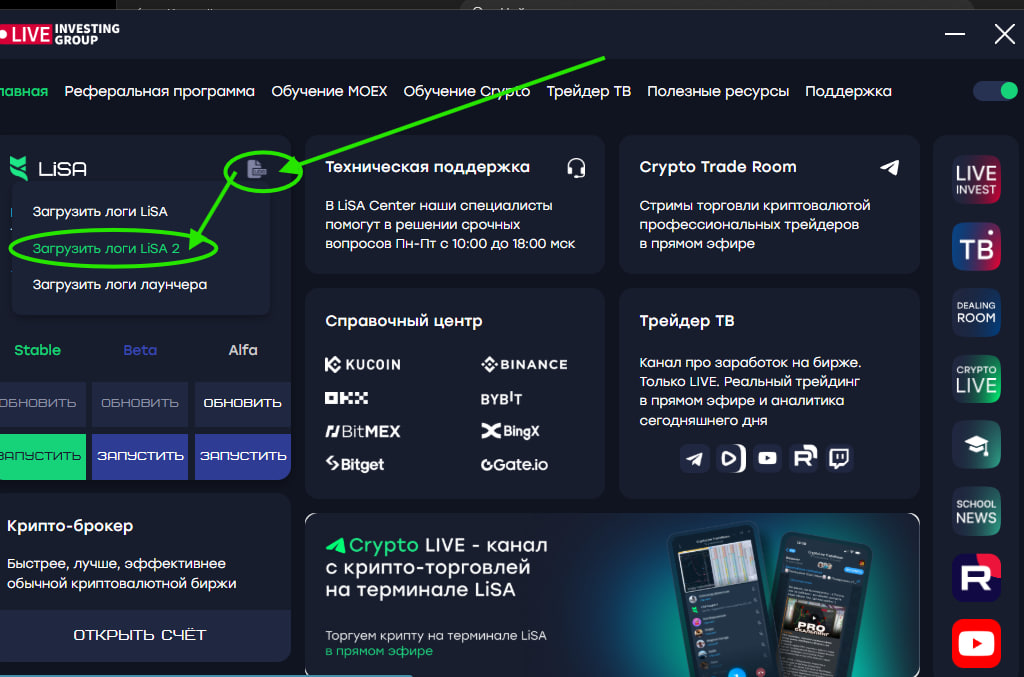Open the Gate.io help link
The width and height of the screenshot is (1024, 677).
(x=515, y=465)
